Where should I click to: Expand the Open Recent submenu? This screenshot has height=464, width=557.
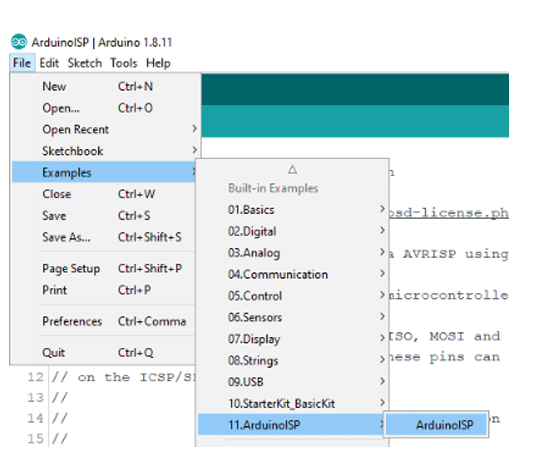[104, 129]
